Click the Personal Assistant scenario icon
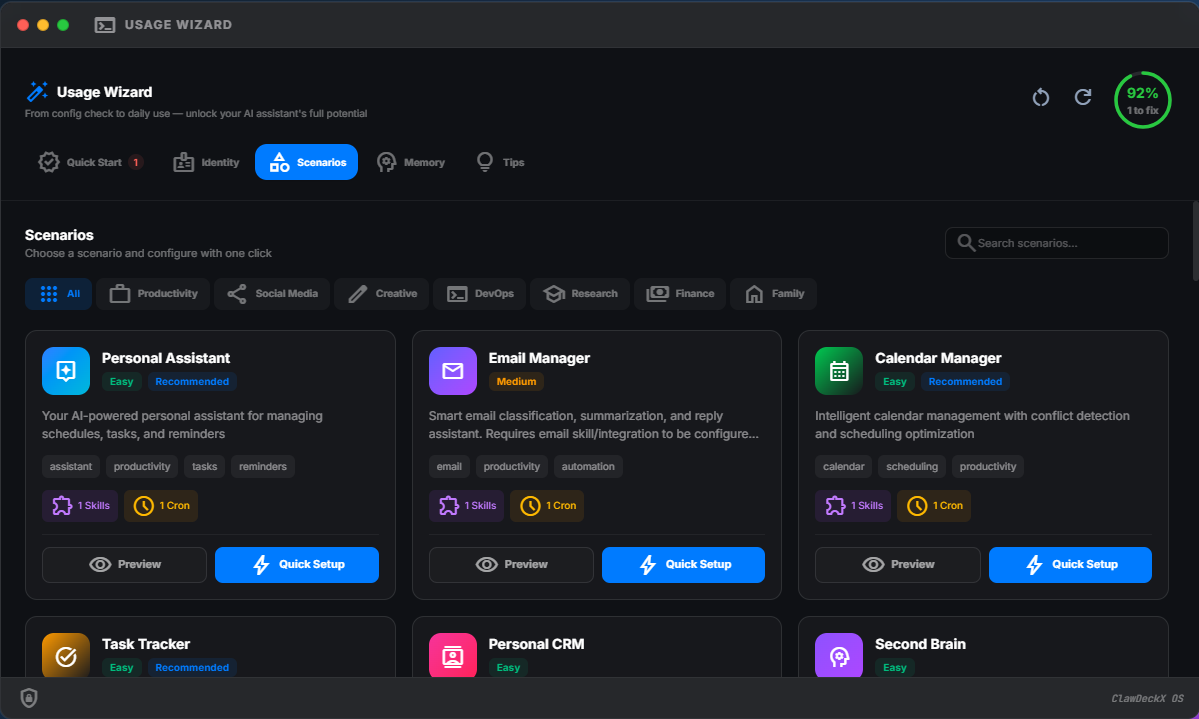 click(66, 371)
